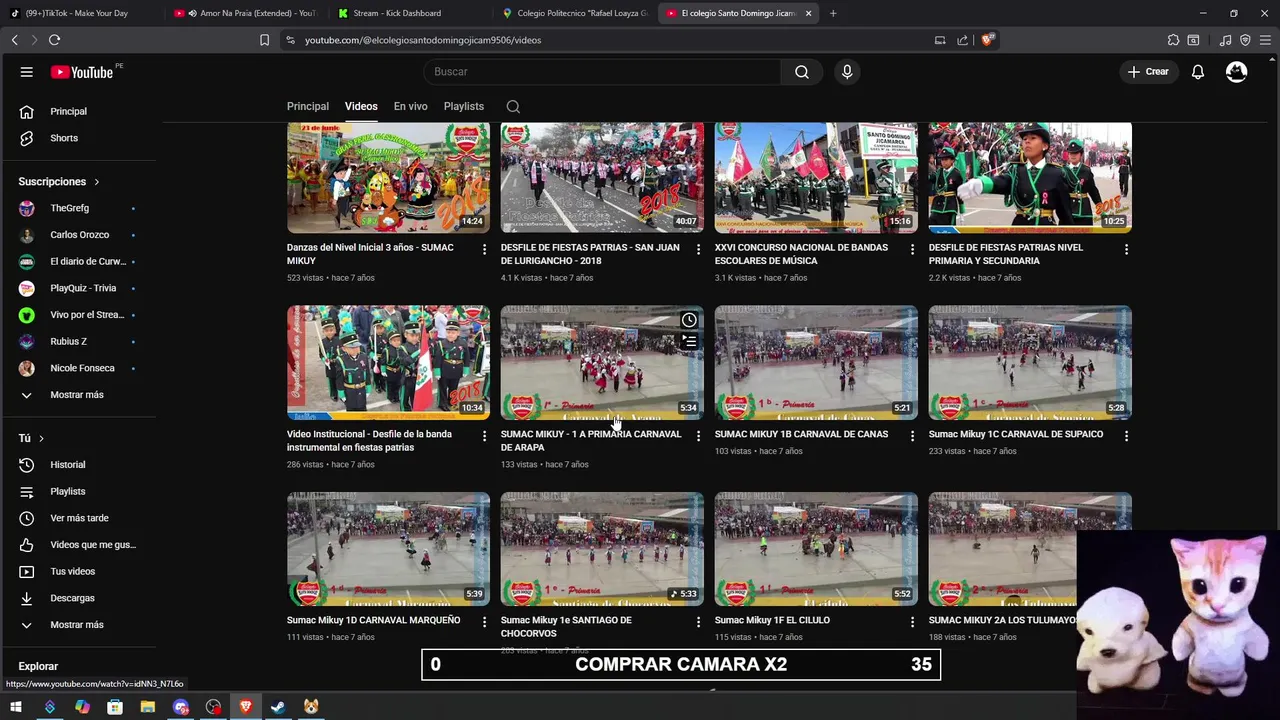Open options menu for SUMAC MIKUY 1B CARNAVAL DE CANAS
The height and width of the screenshot is (720, 1280).
[x=912, y=436]
